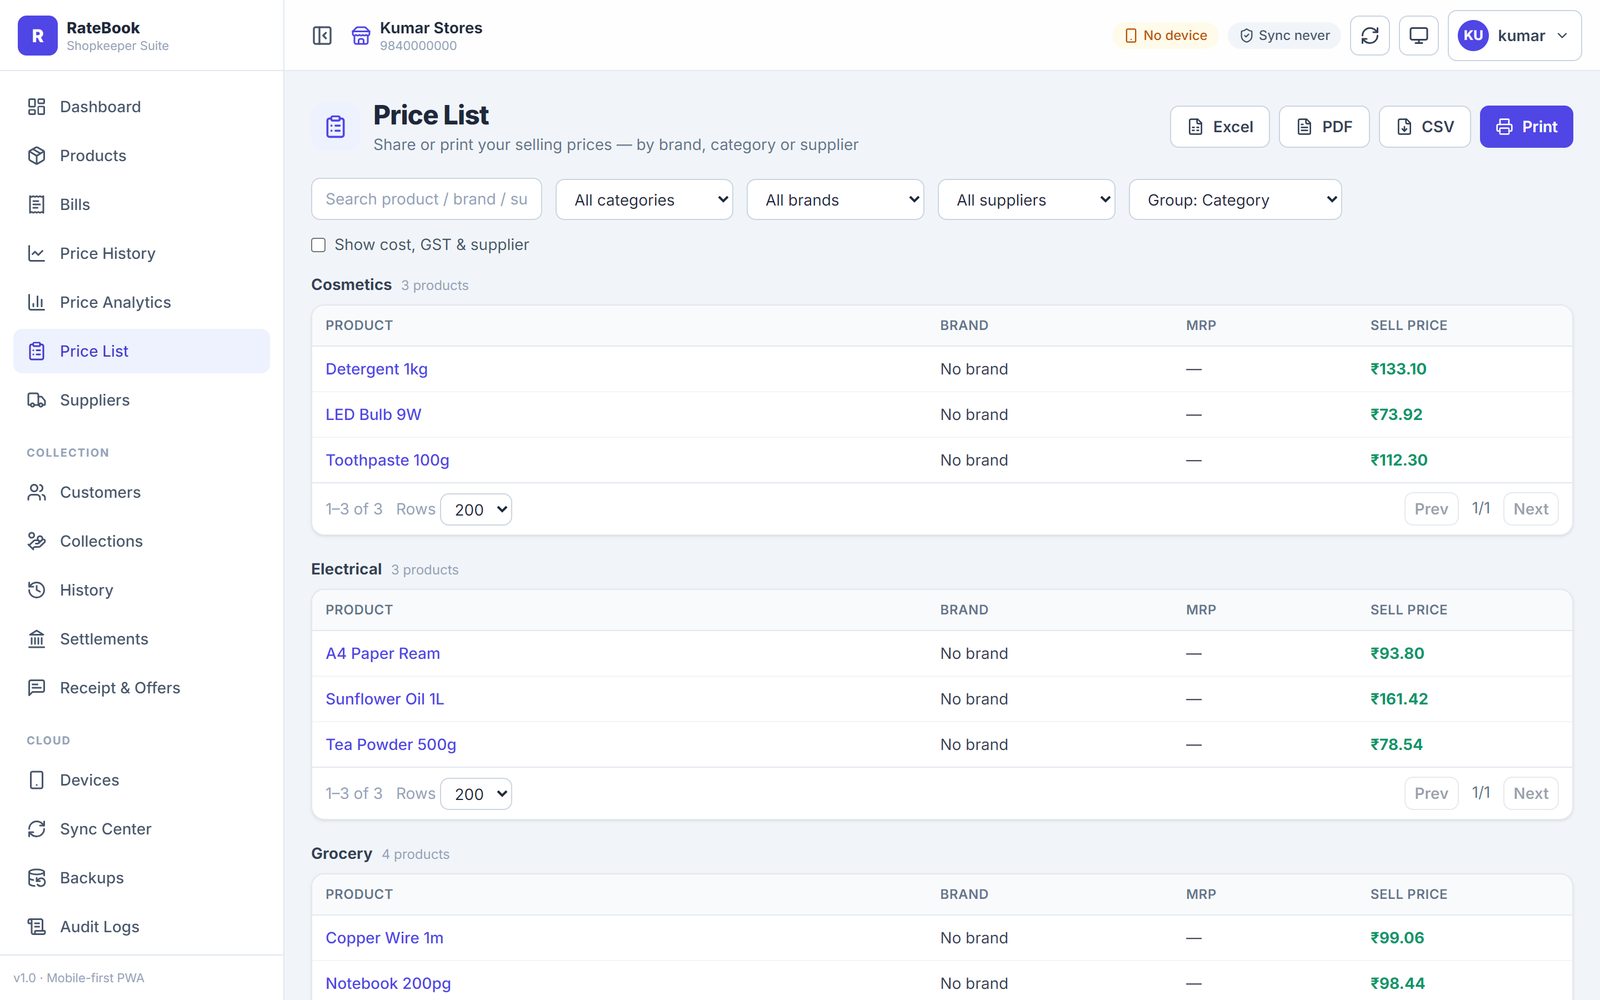Click the Sync never status badge
Viewport: 1600px width, 1000px height.
(1284, 36)
